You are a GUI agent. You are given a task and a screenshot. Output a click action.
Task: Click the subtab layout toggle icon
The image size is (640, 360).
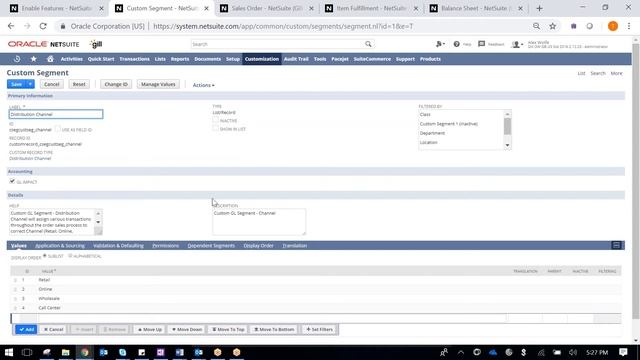(616, 245)
